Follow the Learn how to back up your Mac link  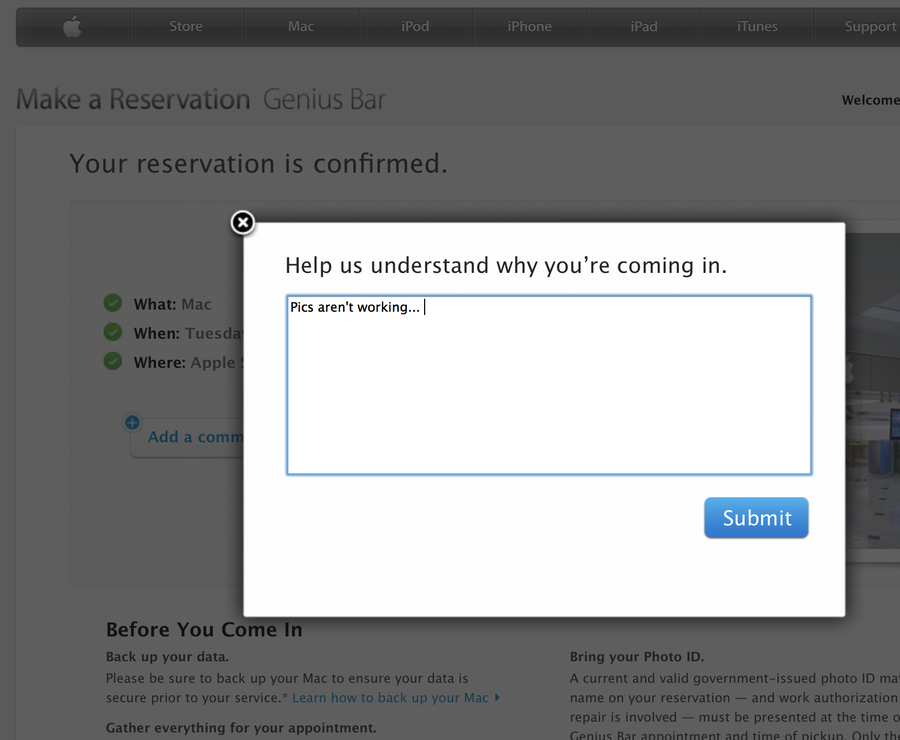pyautogui.click(x=395, y=698)
